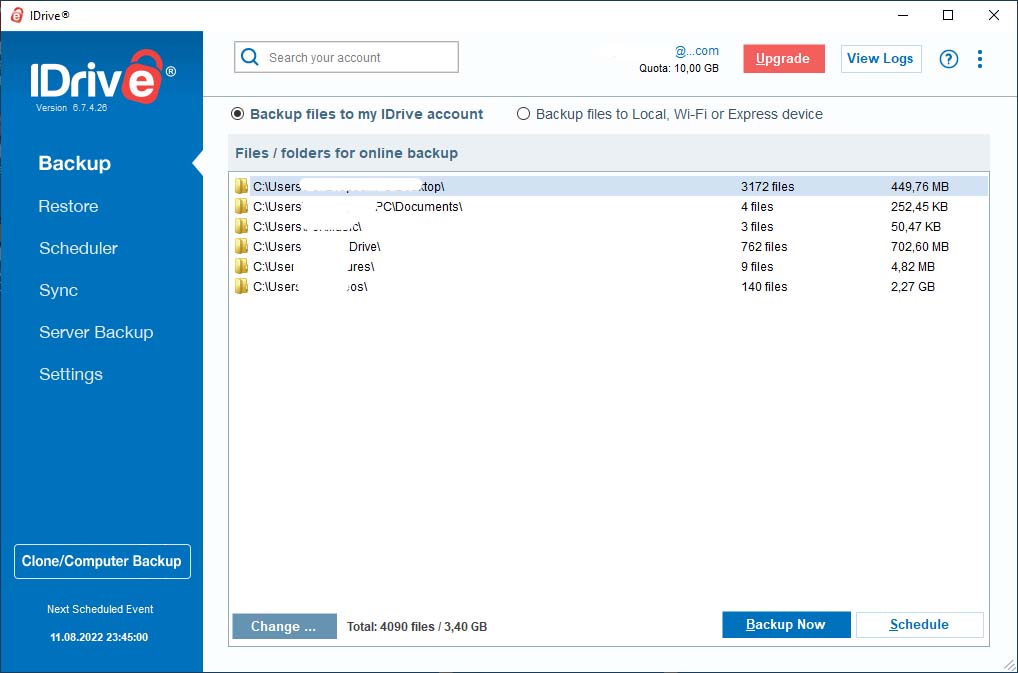1018x673 pixels.
Task: Click the Upgrade button
Action: [x=784, y=59]
